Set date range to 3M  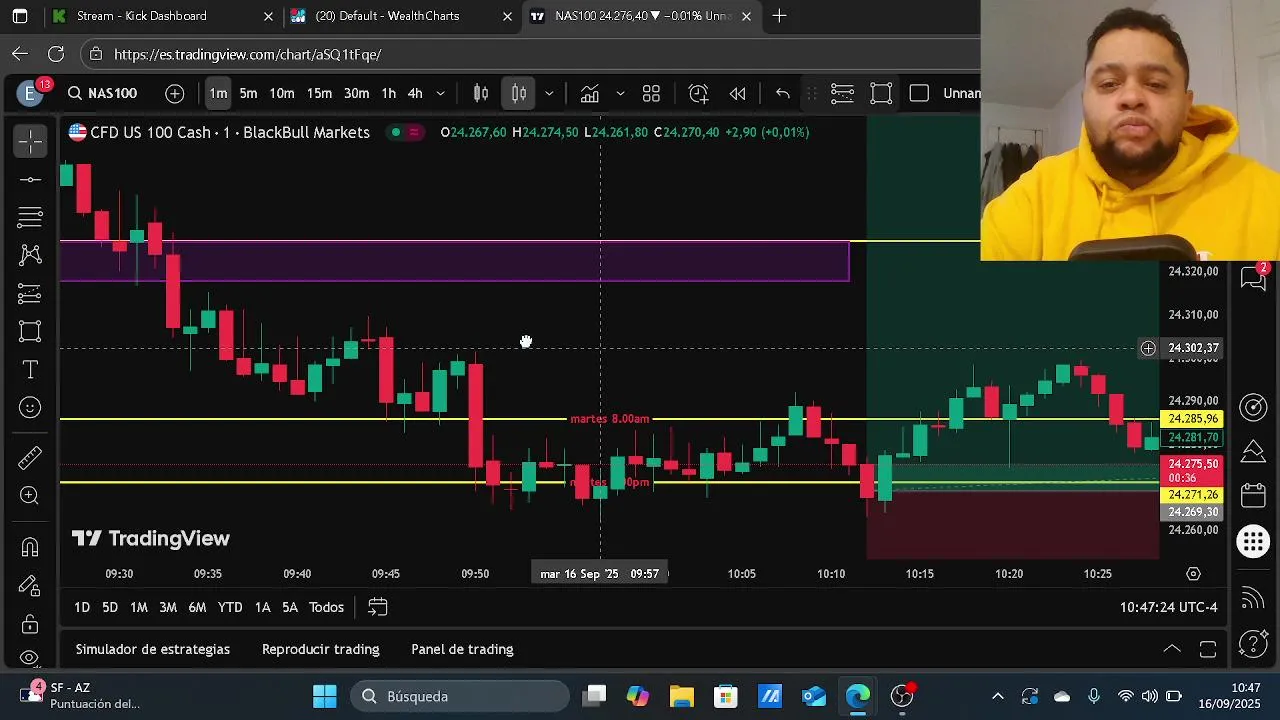tap(168, 607)
